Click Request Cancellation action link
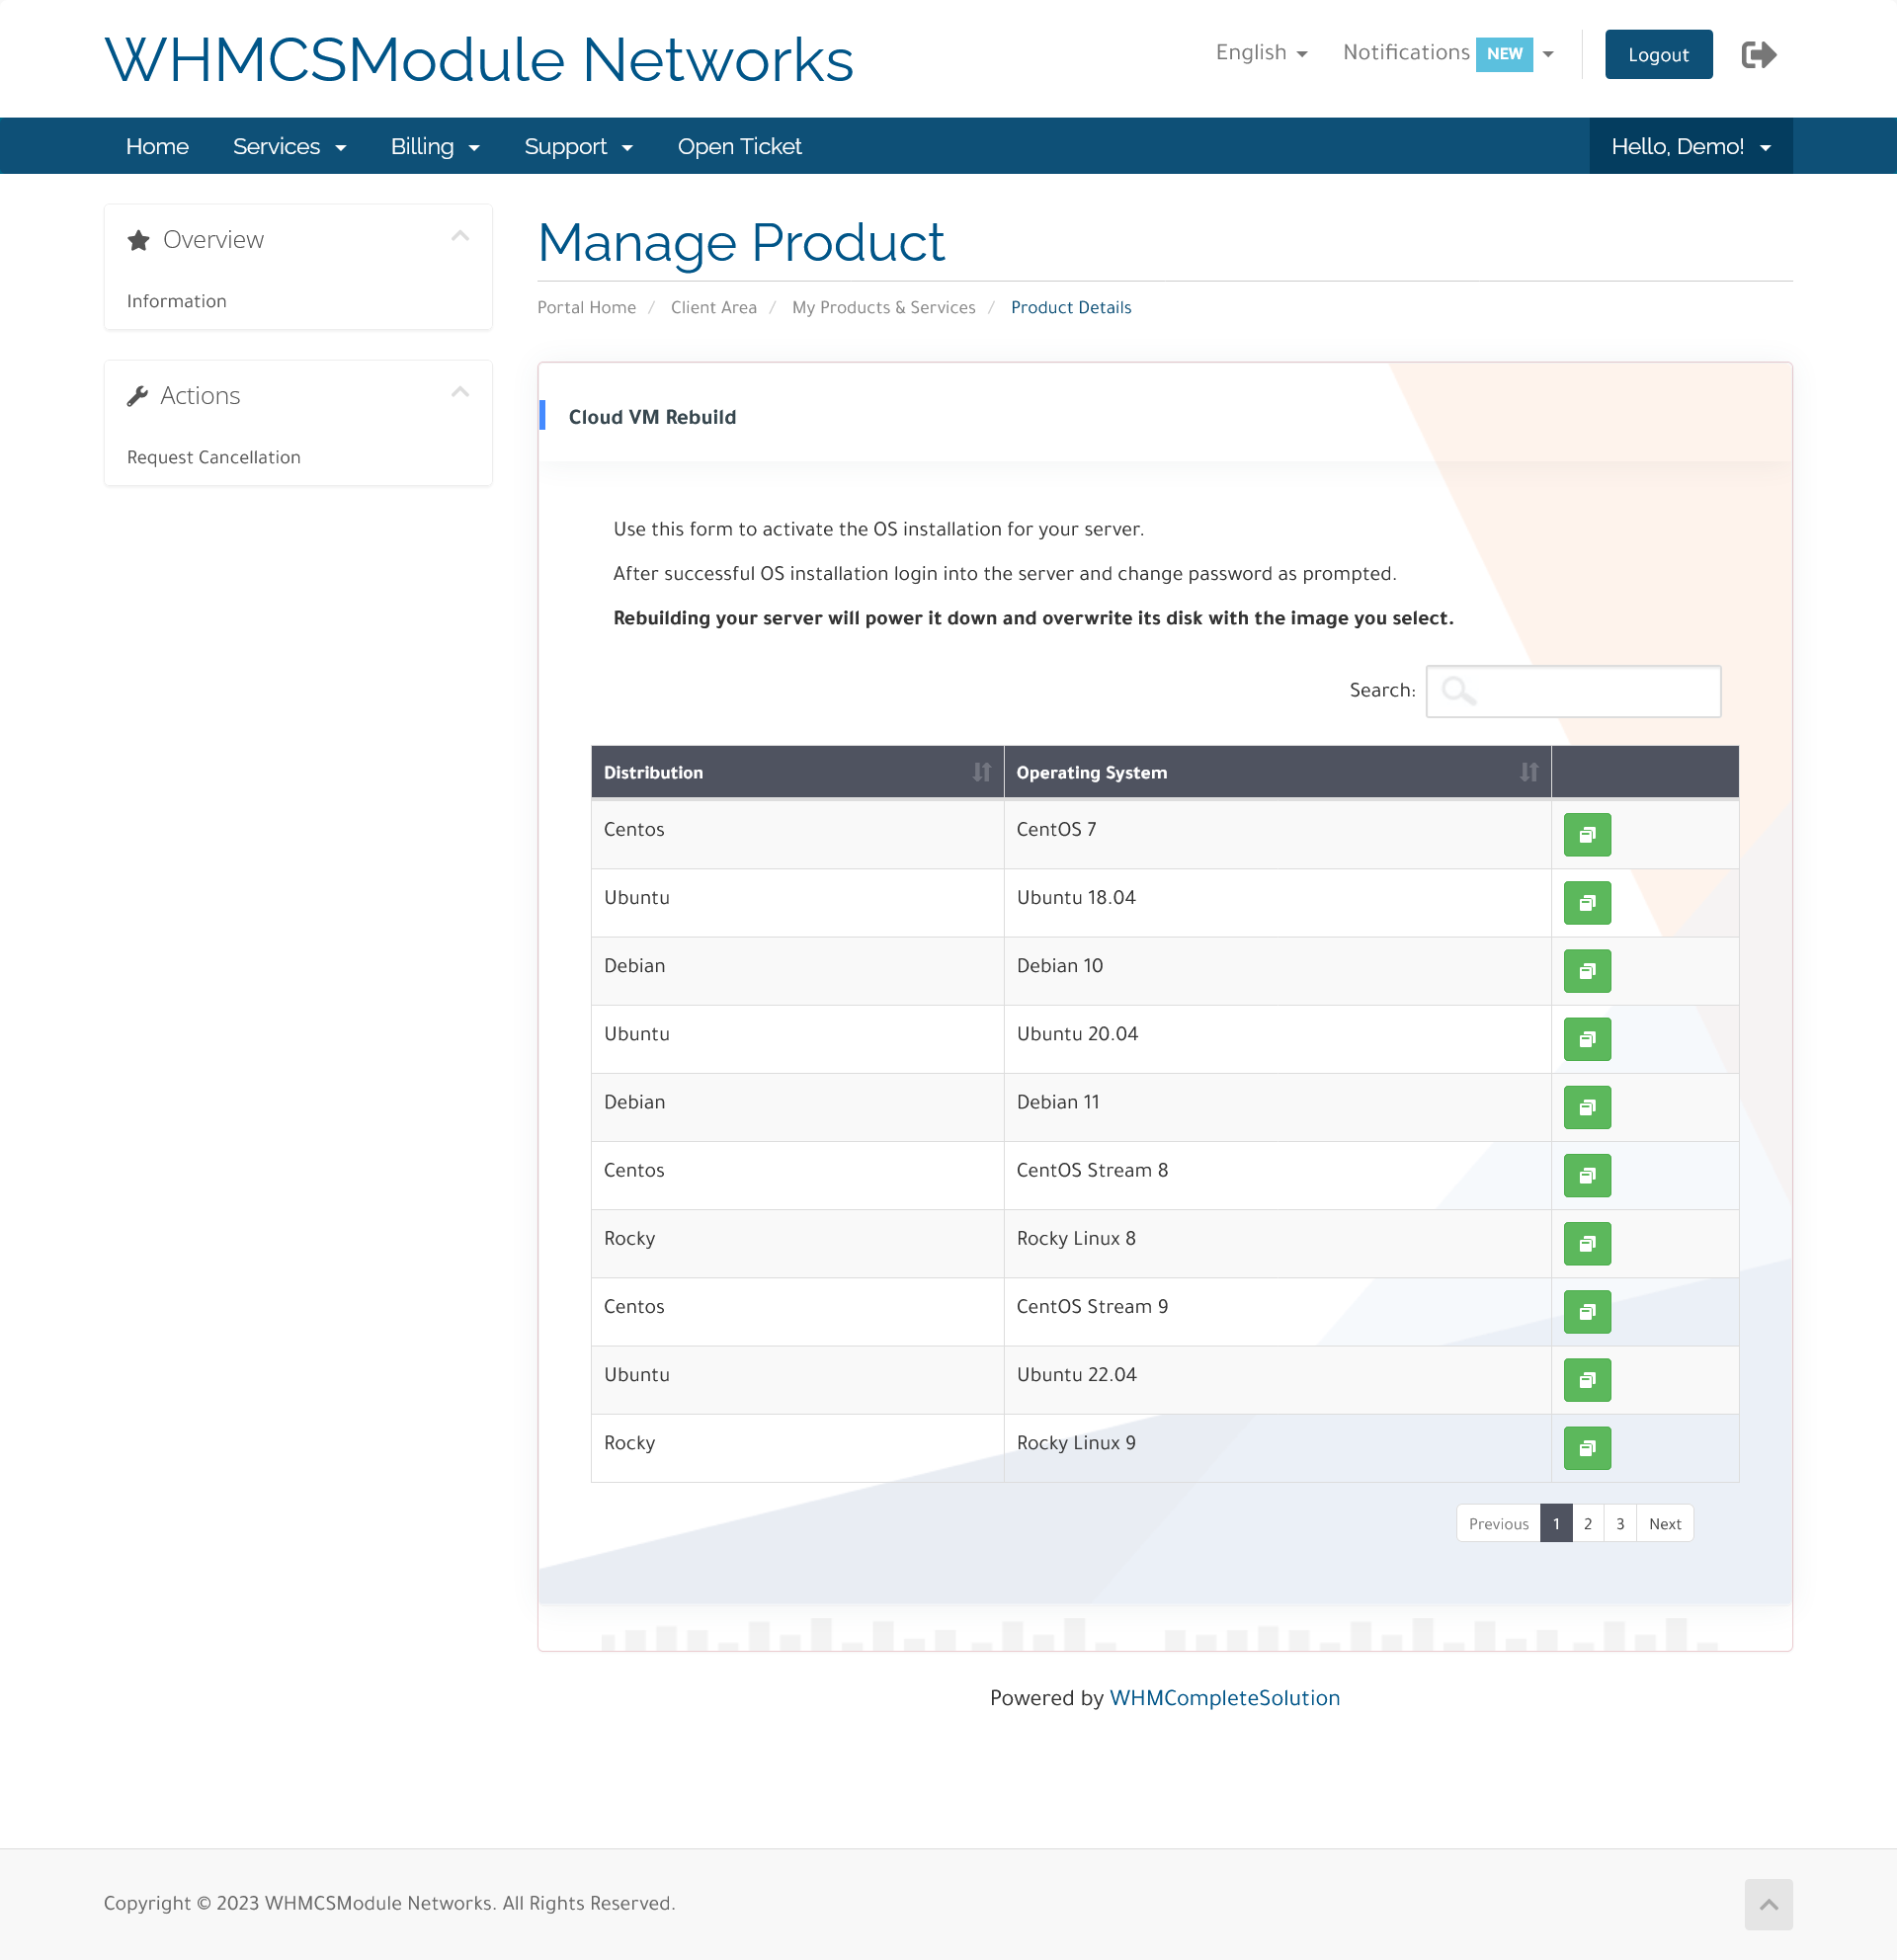The width and height of the screenshot is (1897, 1960). (x=213, y=456)
